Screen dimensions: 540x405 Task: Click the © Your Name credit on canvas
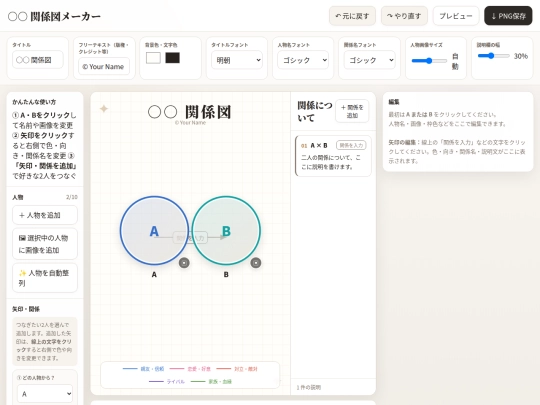[x=190, y=123]
